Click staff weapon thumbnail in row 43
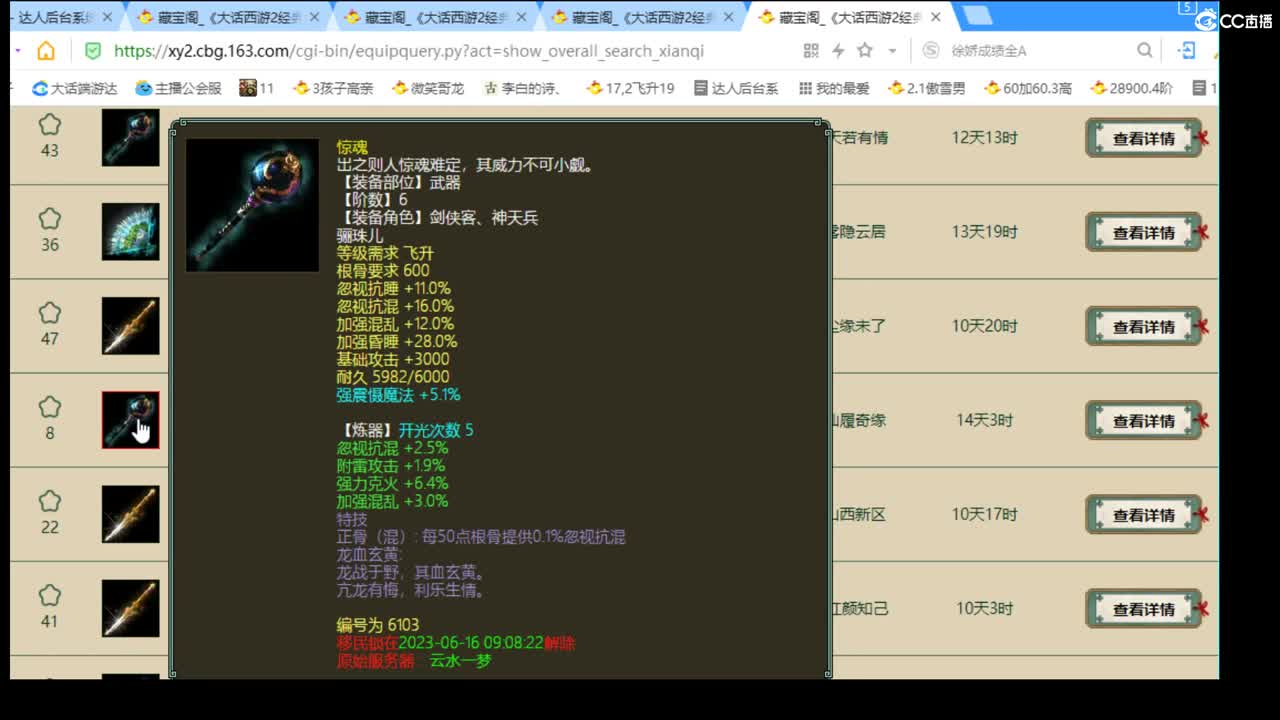The image size is (1280, 720). click(x=130, y=138)
